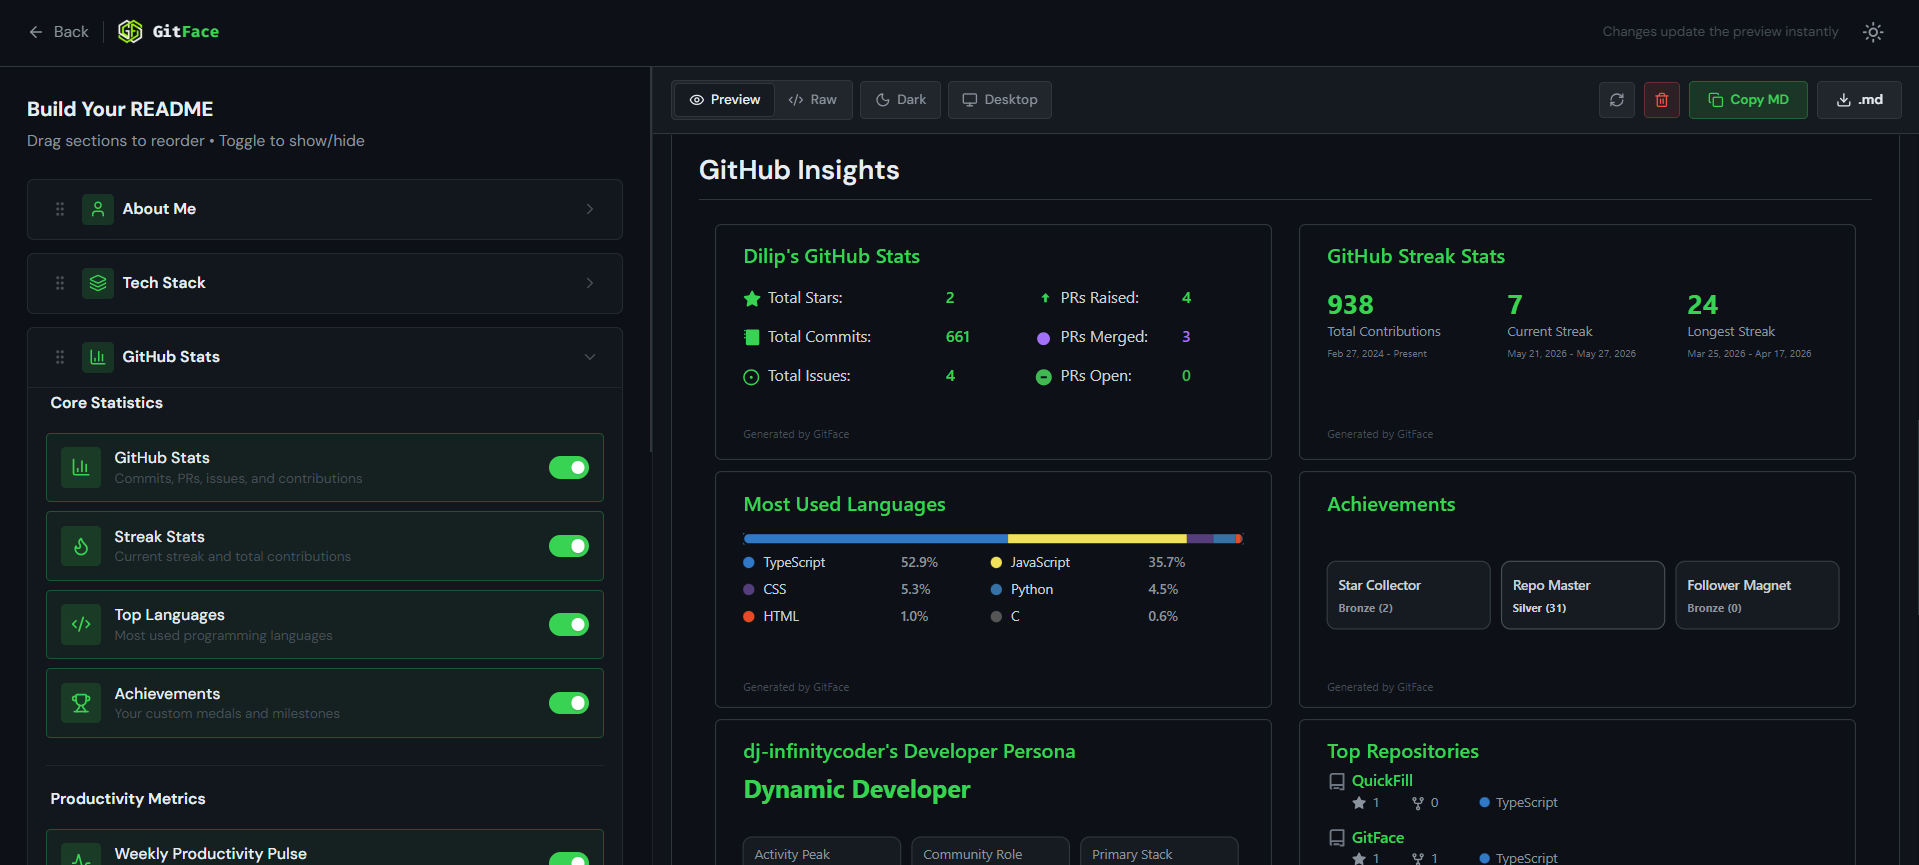Viewport: 1919px width, 865px height.
Task: Select the Dark theme option
Action: (x=900, y=100)
